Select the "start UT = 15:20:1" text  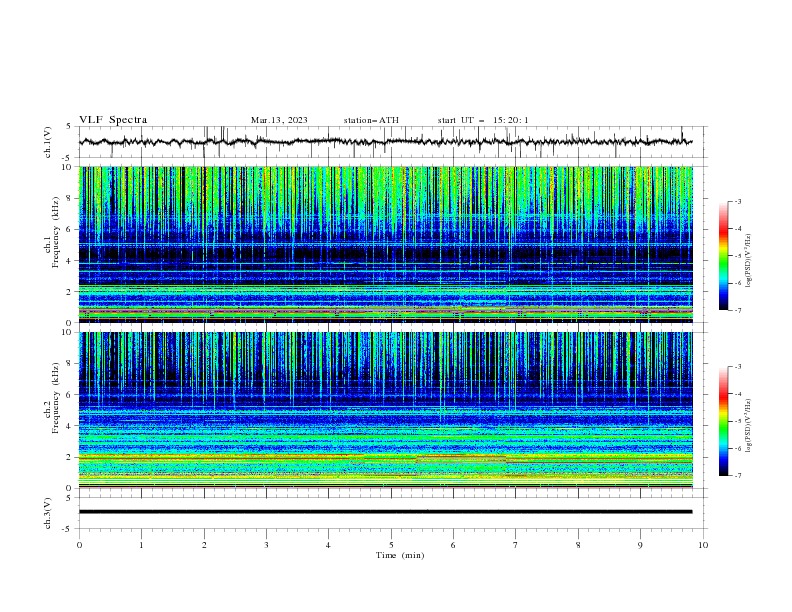point(483,120)
